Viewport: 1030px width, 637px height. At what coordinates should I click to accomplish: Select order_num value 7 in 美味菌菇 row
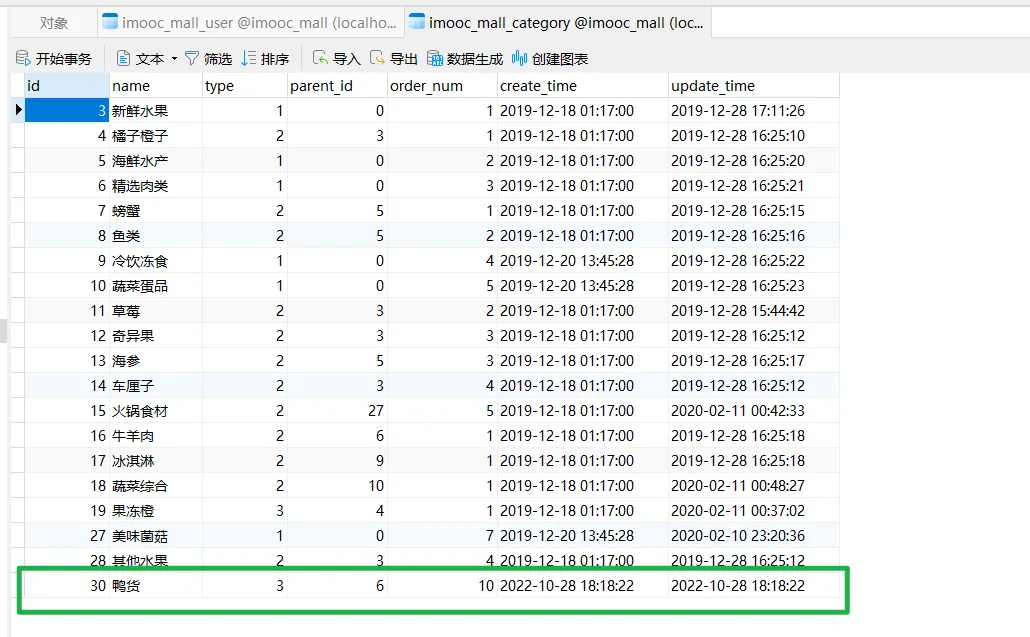coord(442,535)
